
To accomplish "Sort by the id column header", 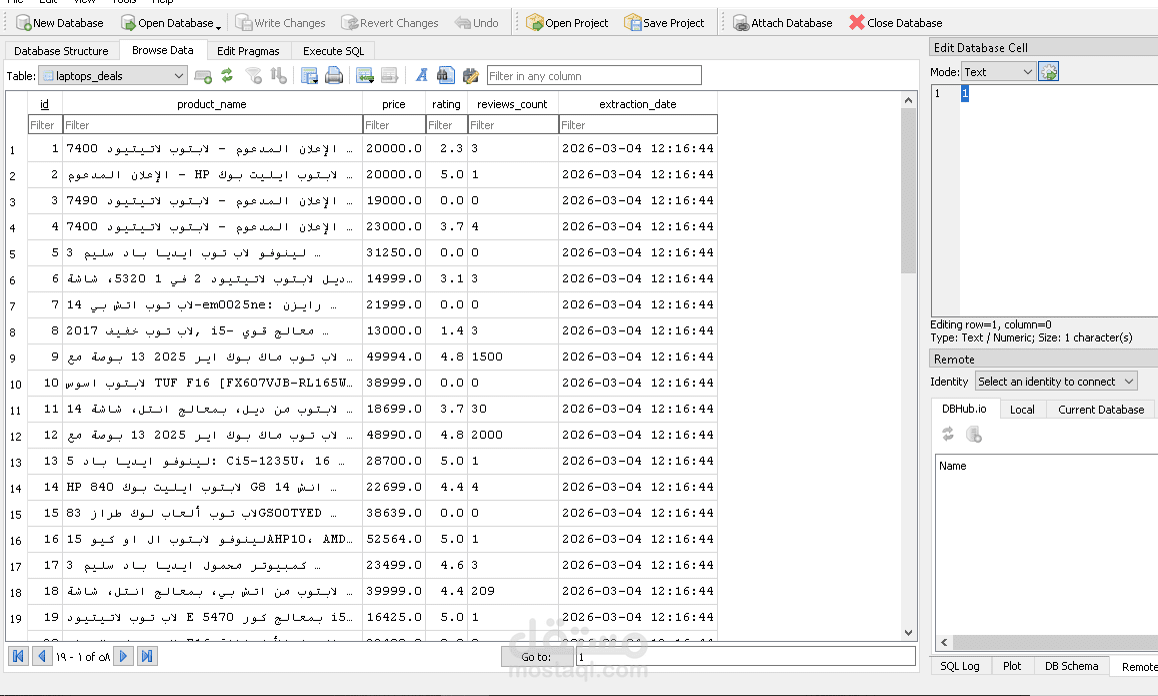I will point(44,104).
